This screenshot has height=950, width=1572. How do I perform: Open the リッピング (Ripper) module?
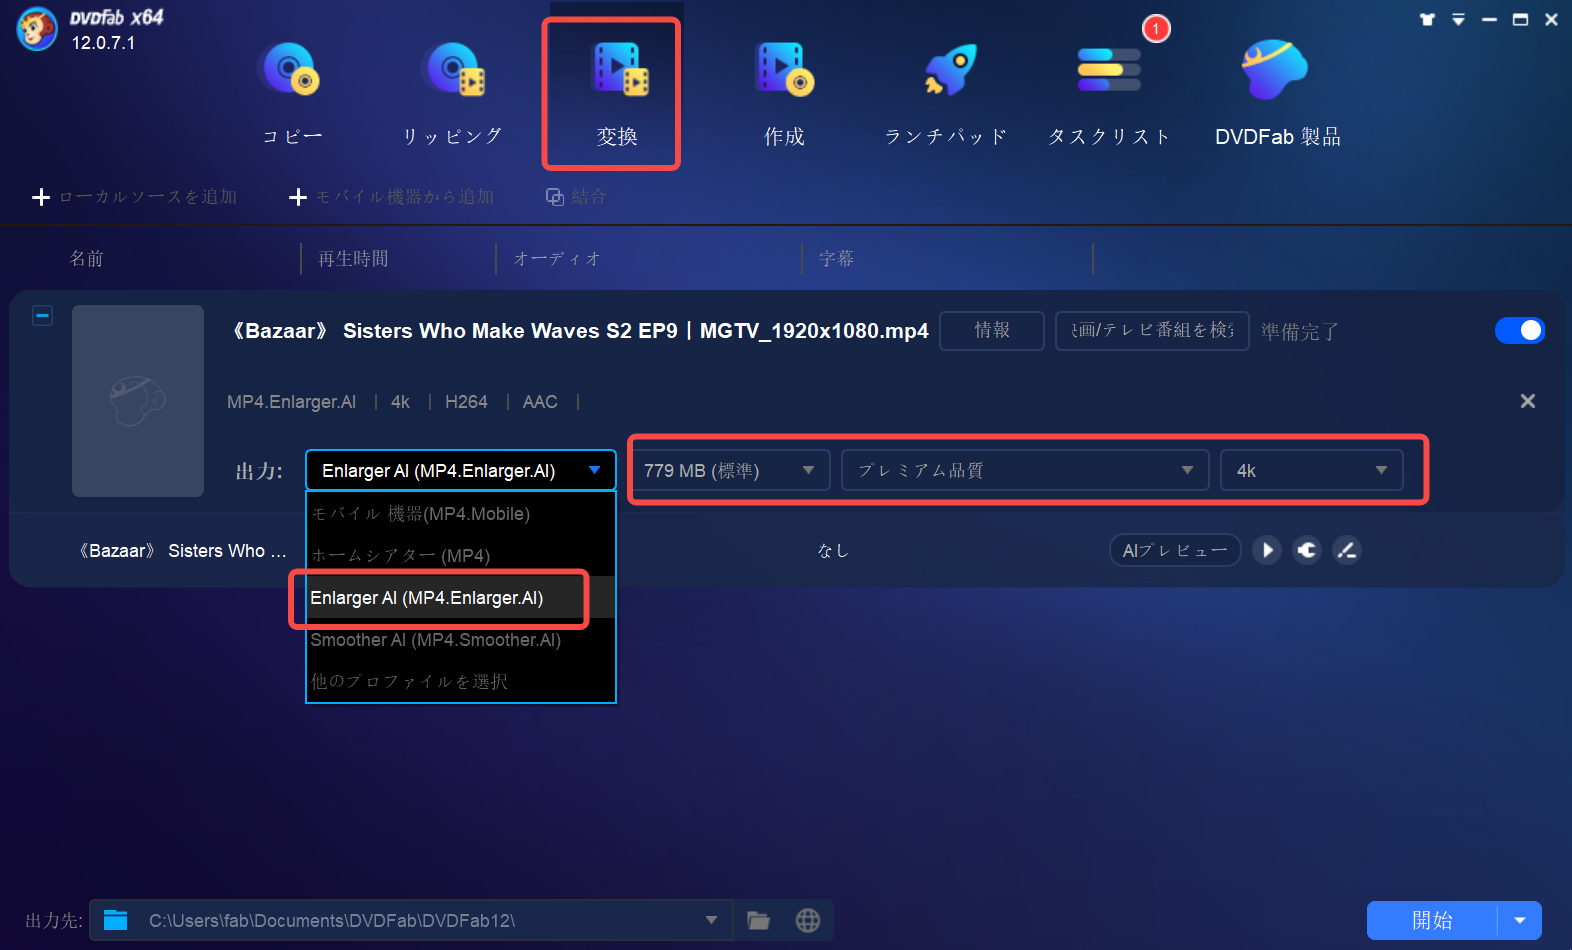tap(453, 93)
